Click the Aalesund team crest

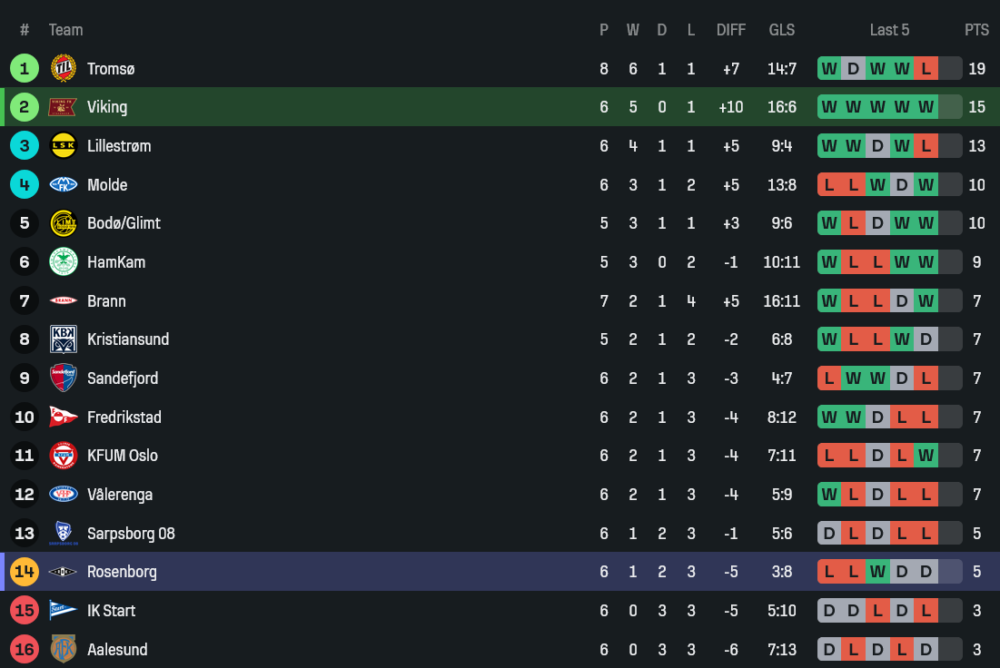(x=63, y=649)
